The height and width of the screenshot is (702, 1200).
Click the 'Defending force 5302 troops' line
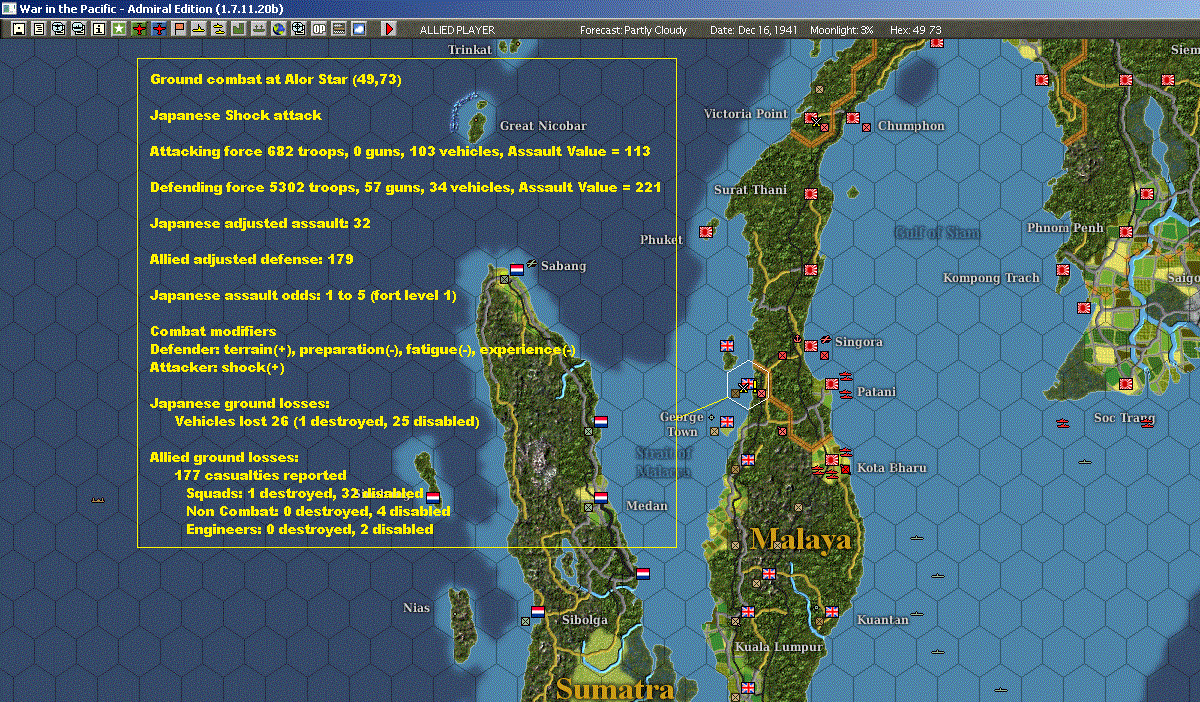coord(405,187)
